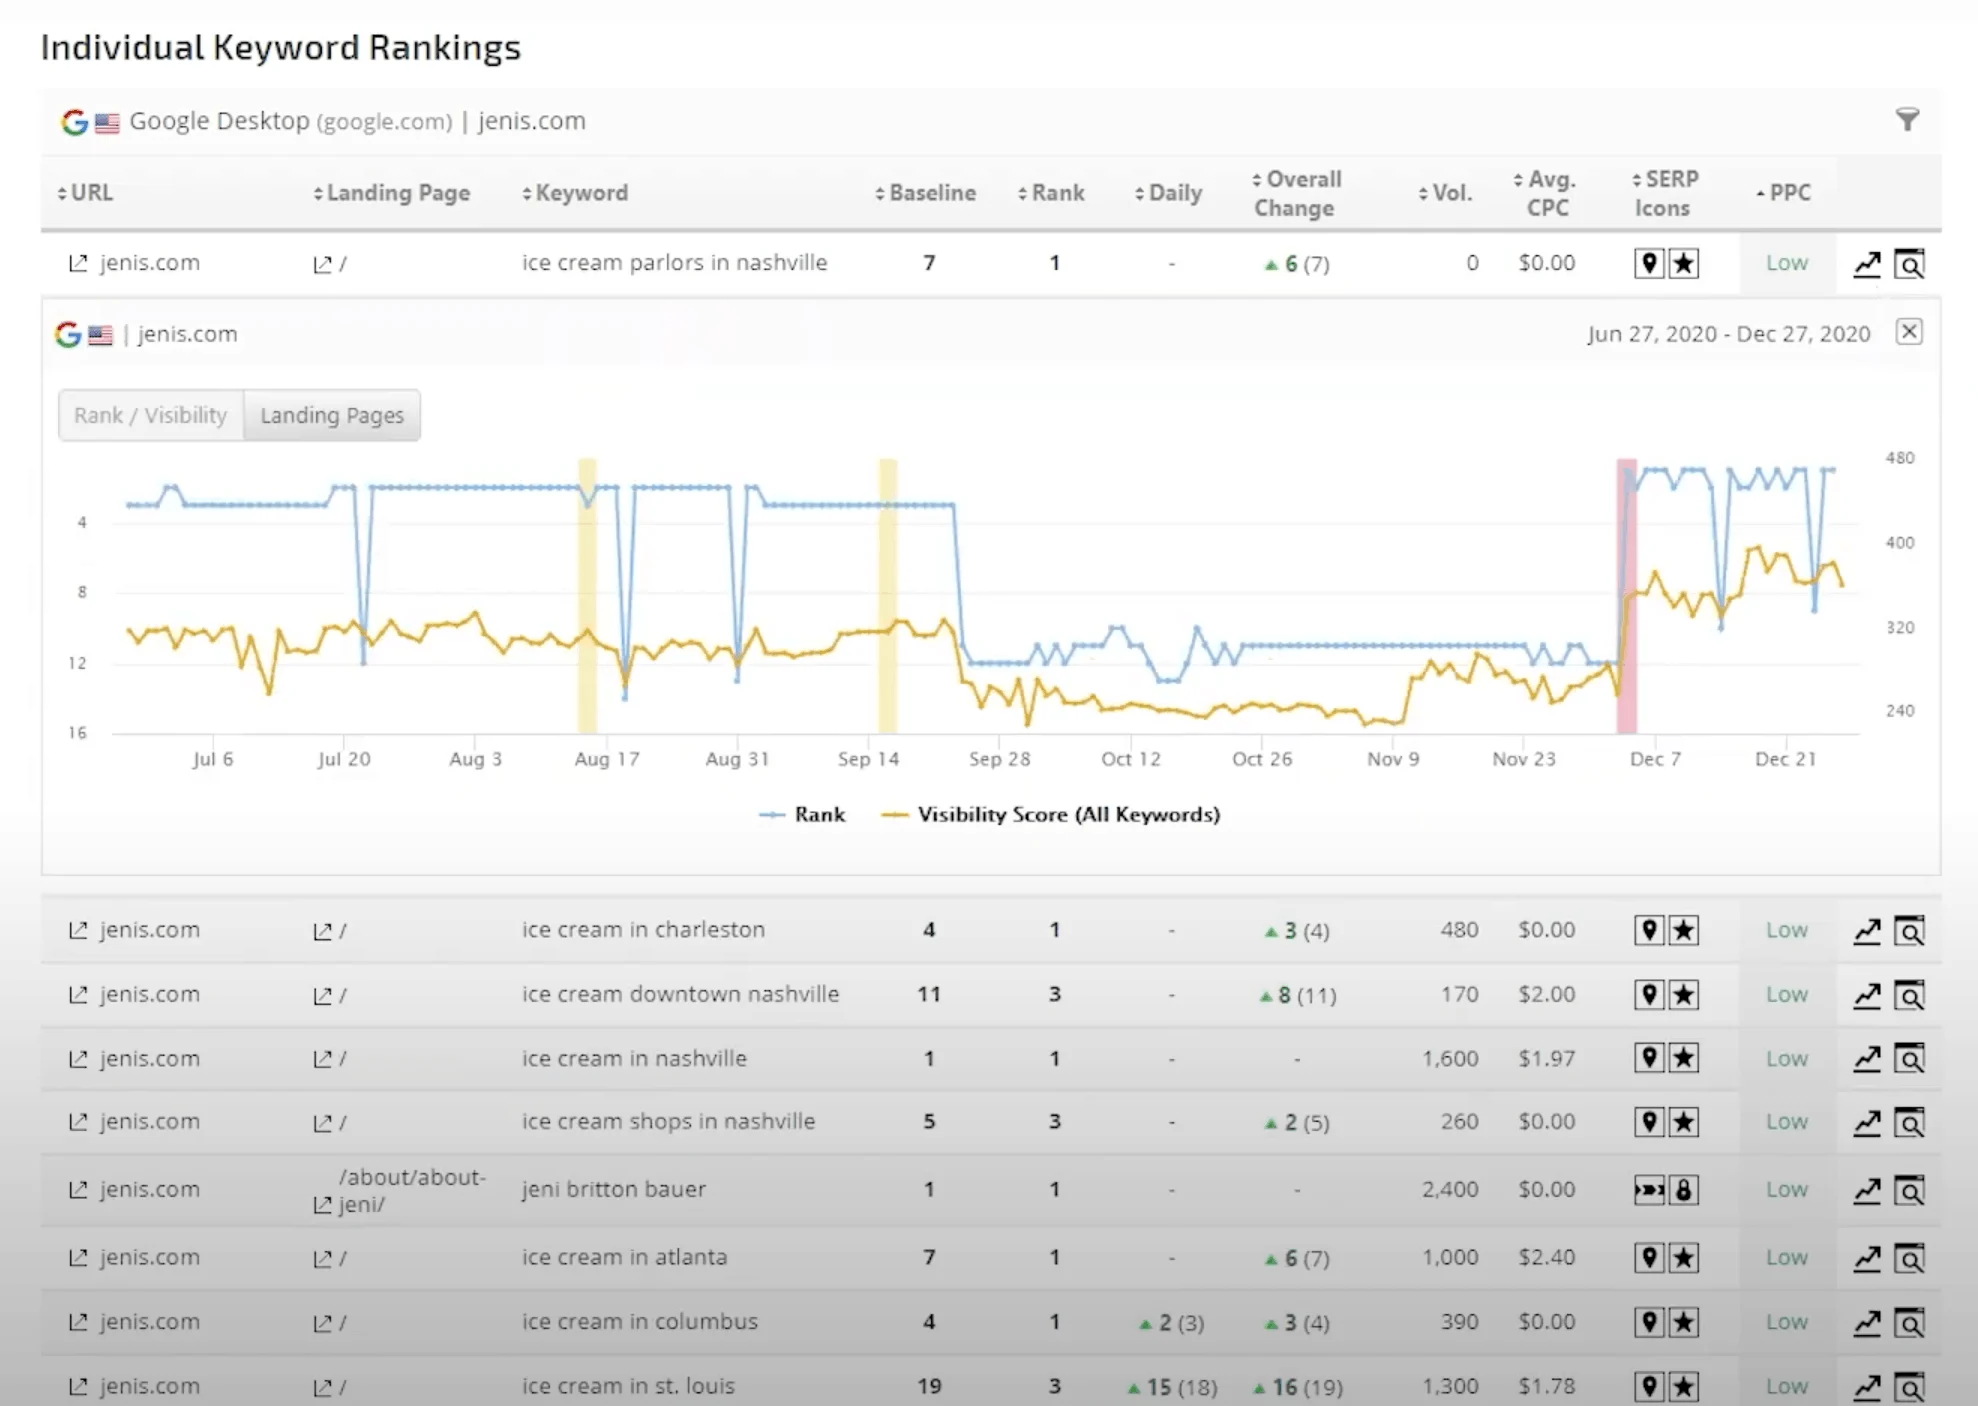Select the Landing Pages tab

point(332,415)
